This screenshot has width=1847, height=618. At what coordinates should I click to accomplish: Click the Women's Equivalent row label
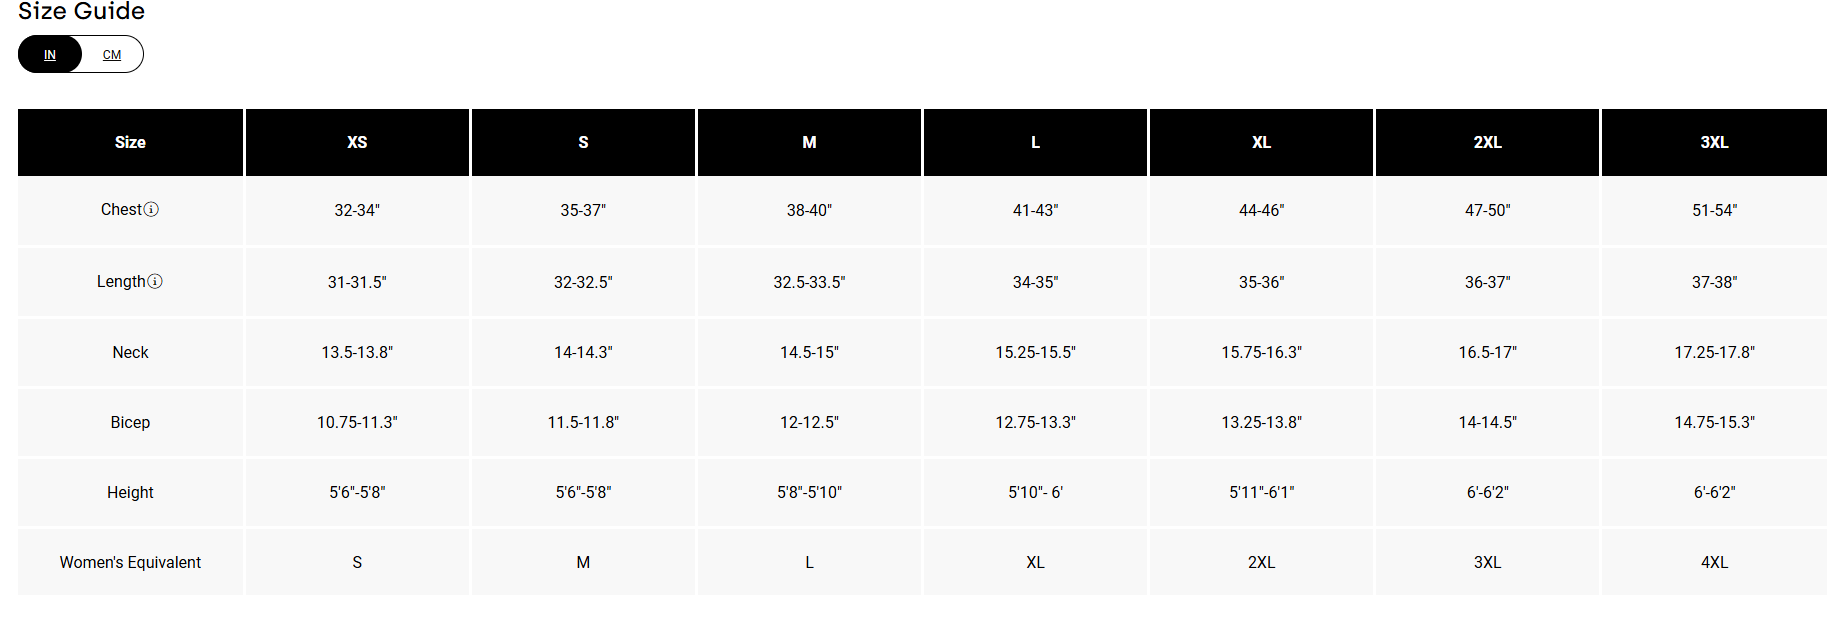pos(130,562)
